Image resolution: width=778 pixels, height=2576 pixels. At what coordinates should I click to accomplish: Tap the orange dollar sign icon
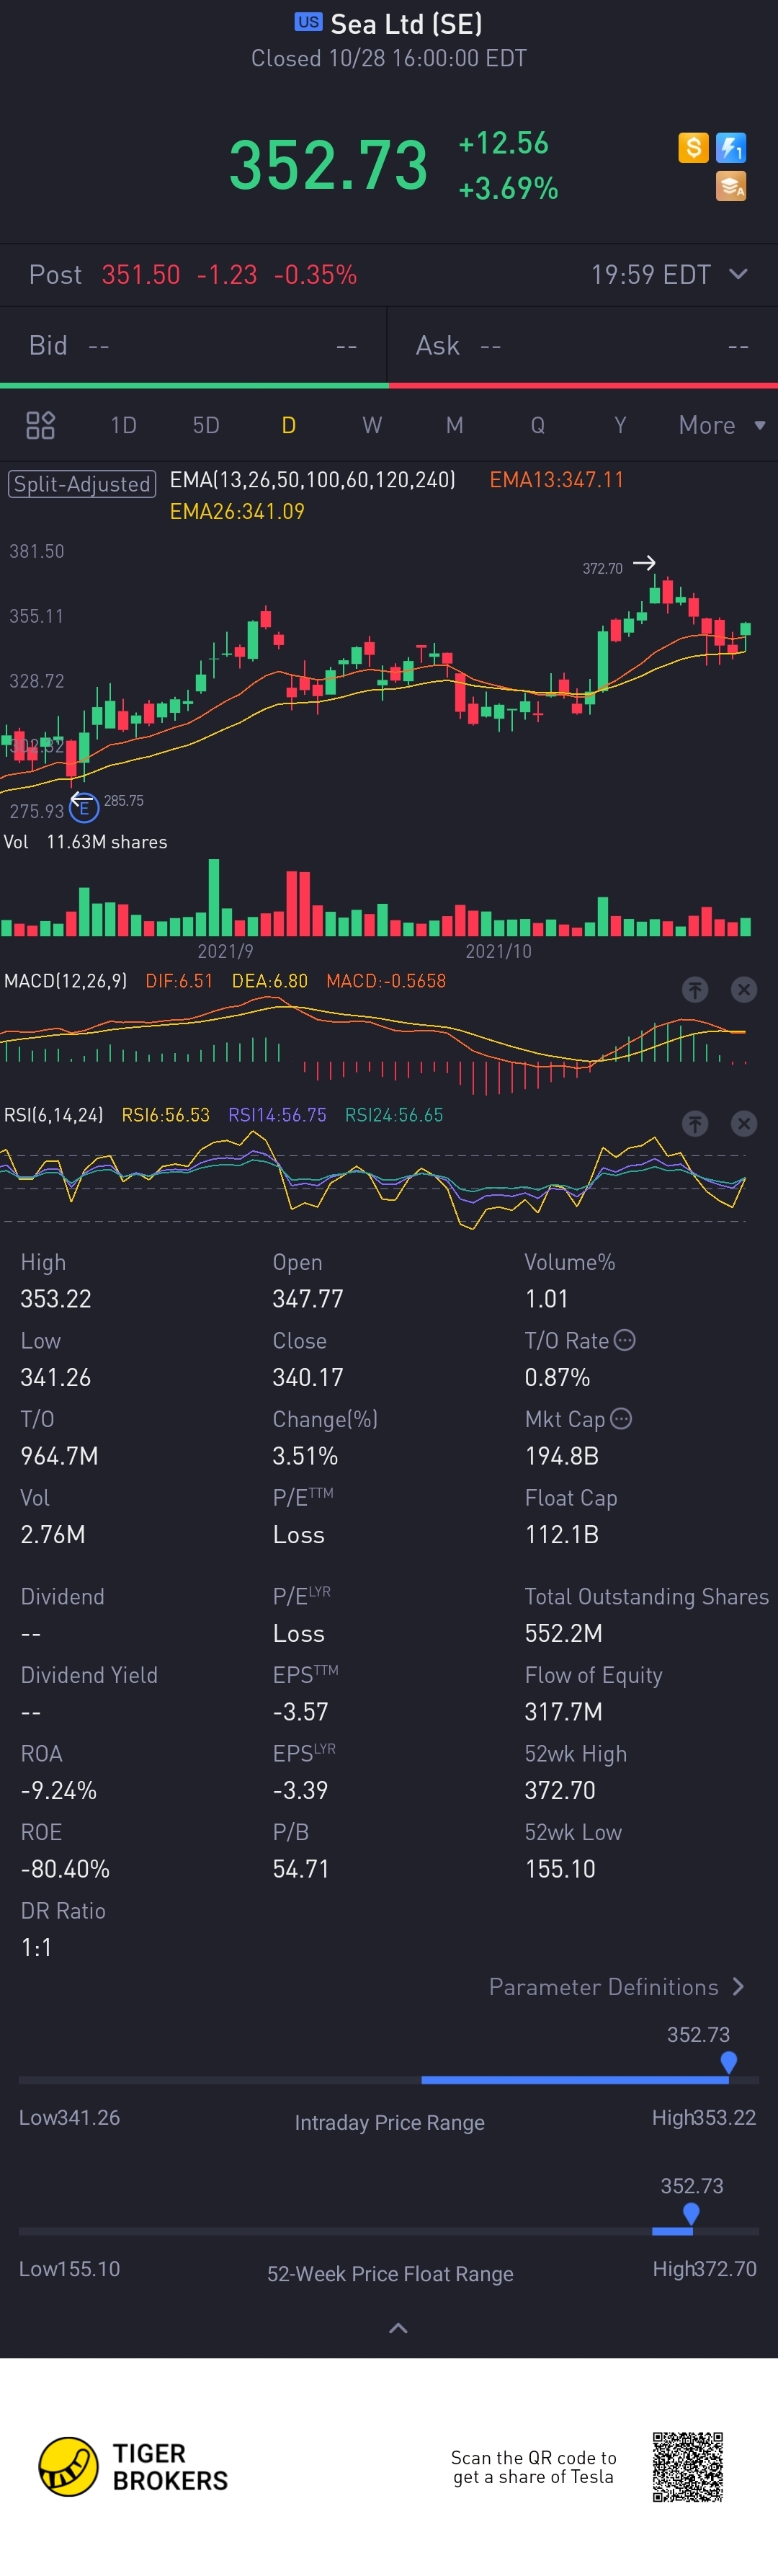tap(693, 148)
